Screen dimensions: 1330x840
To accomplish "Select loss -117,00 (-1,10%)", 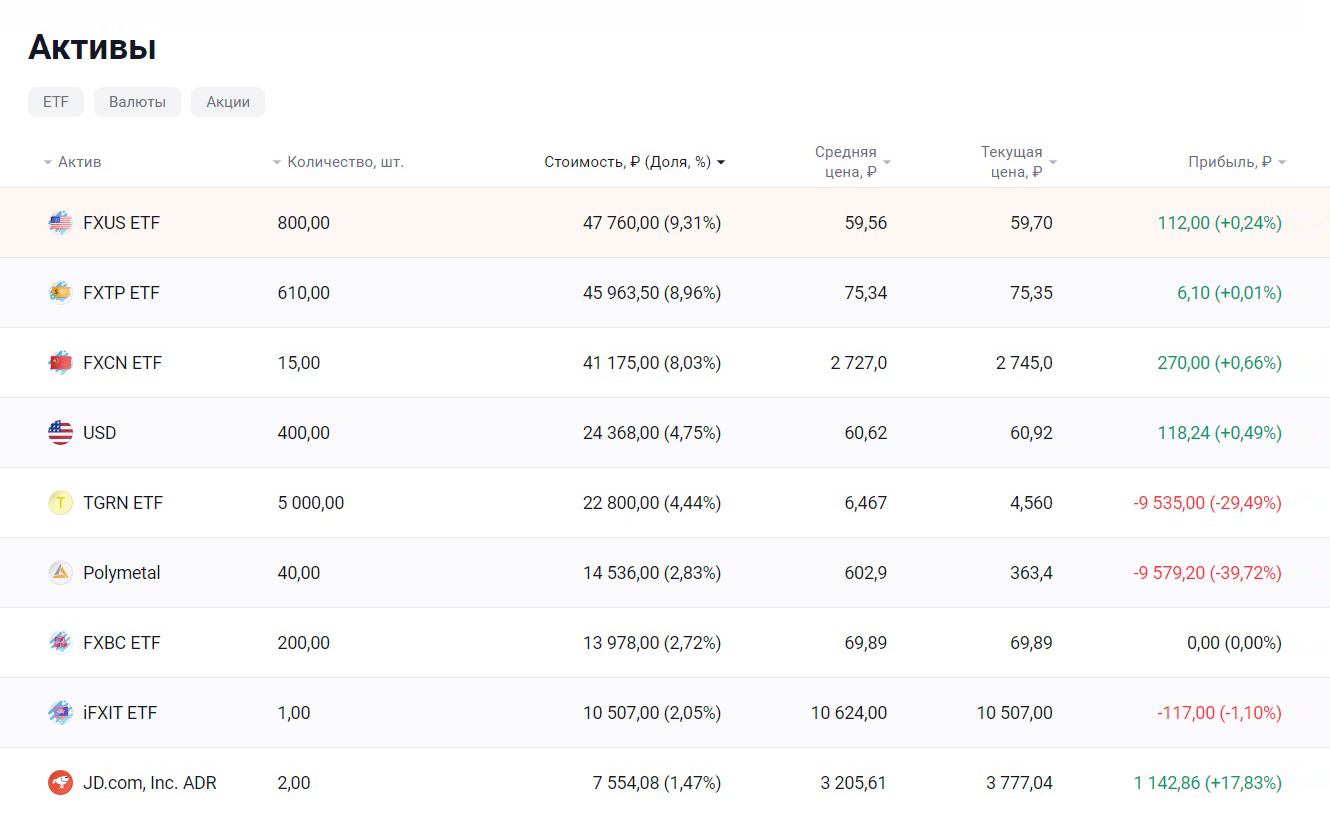I will point(1220,713).
